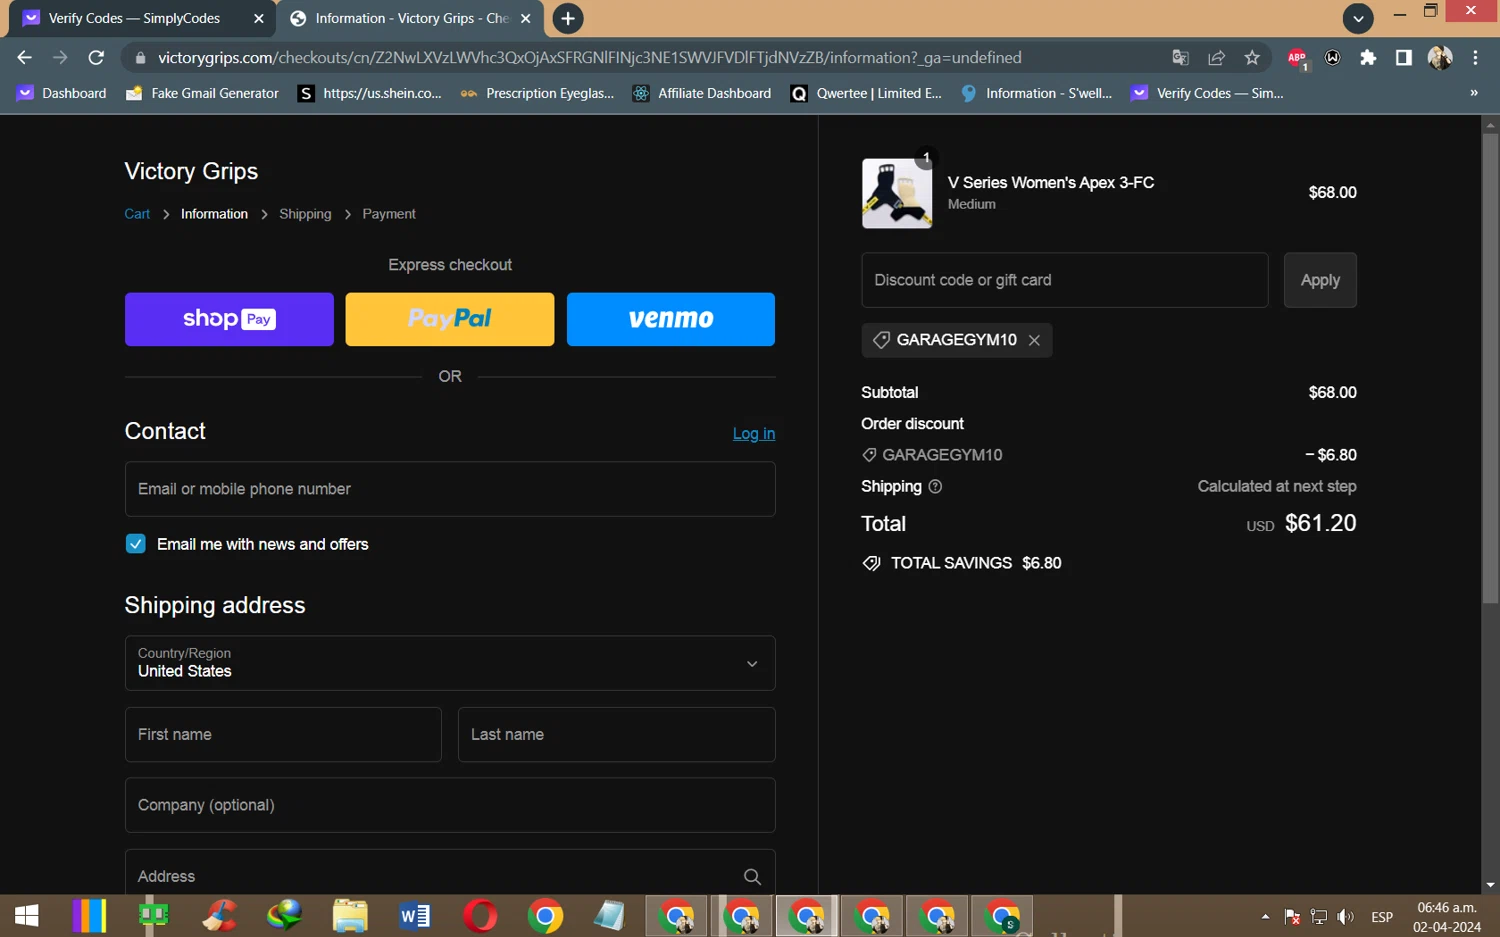Go back to Cart via breadcrumb
This screenshot has width=1500, height=937.
point(137,214)
